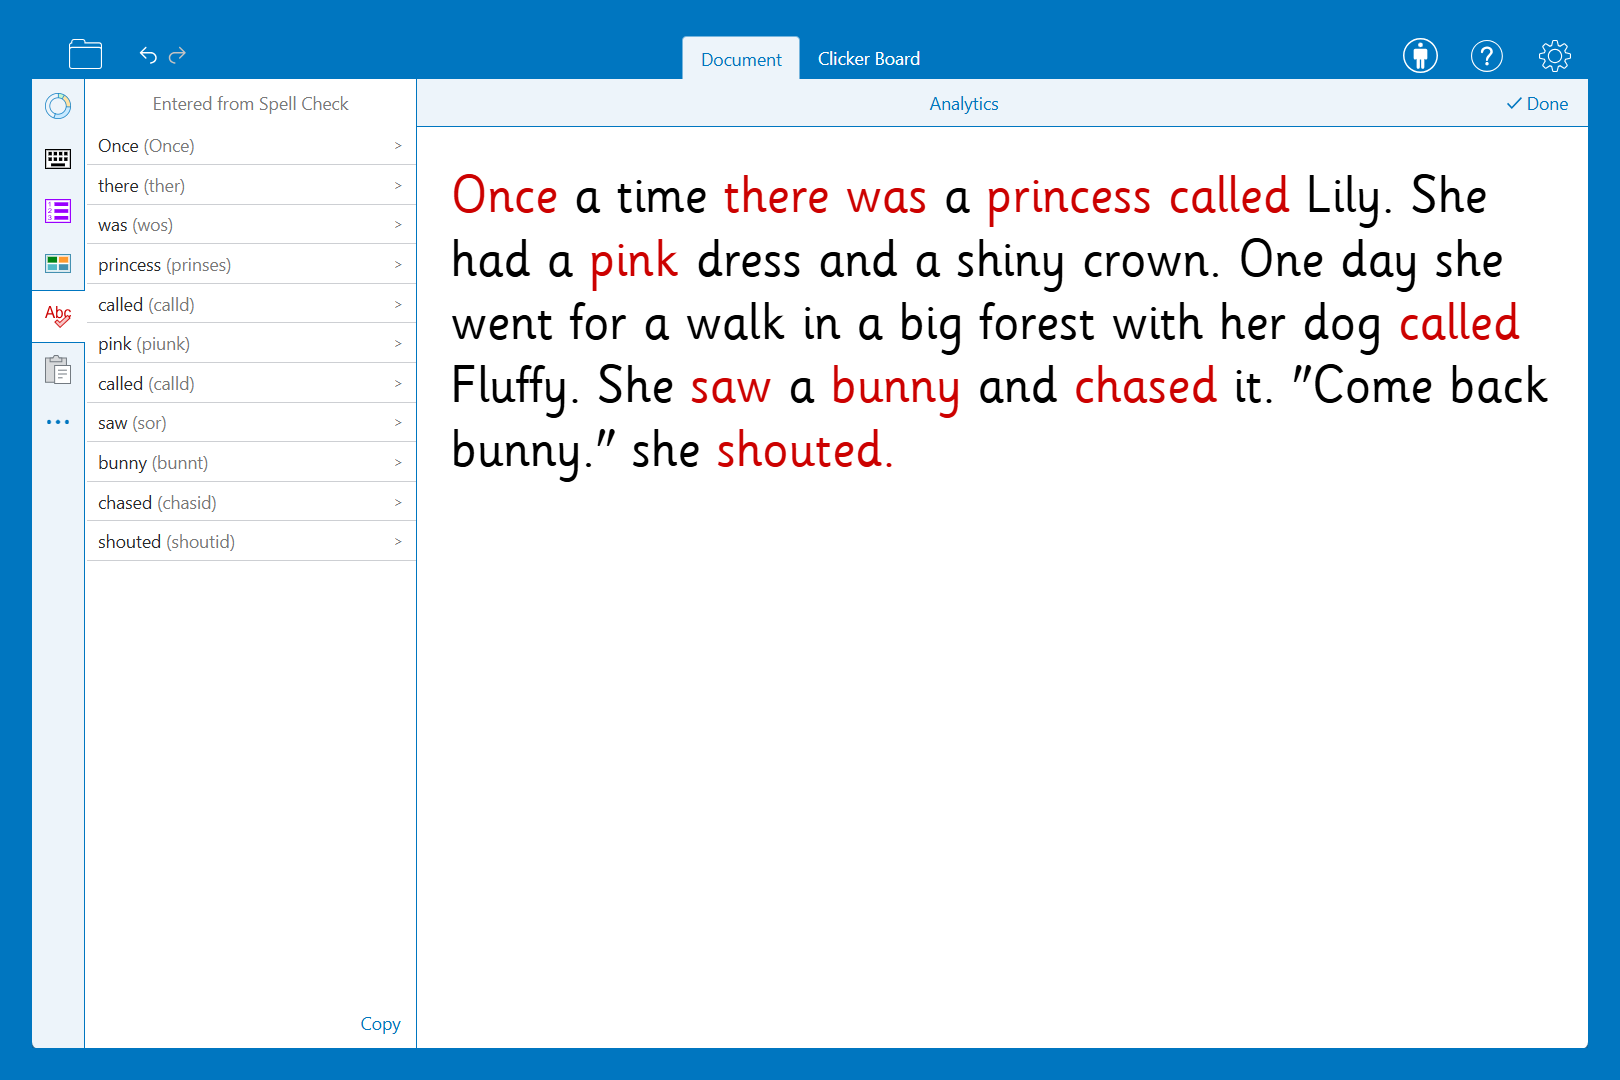
Task: Open the settings gear icon
Action: pyautogui.click(x=1555, y=55)
